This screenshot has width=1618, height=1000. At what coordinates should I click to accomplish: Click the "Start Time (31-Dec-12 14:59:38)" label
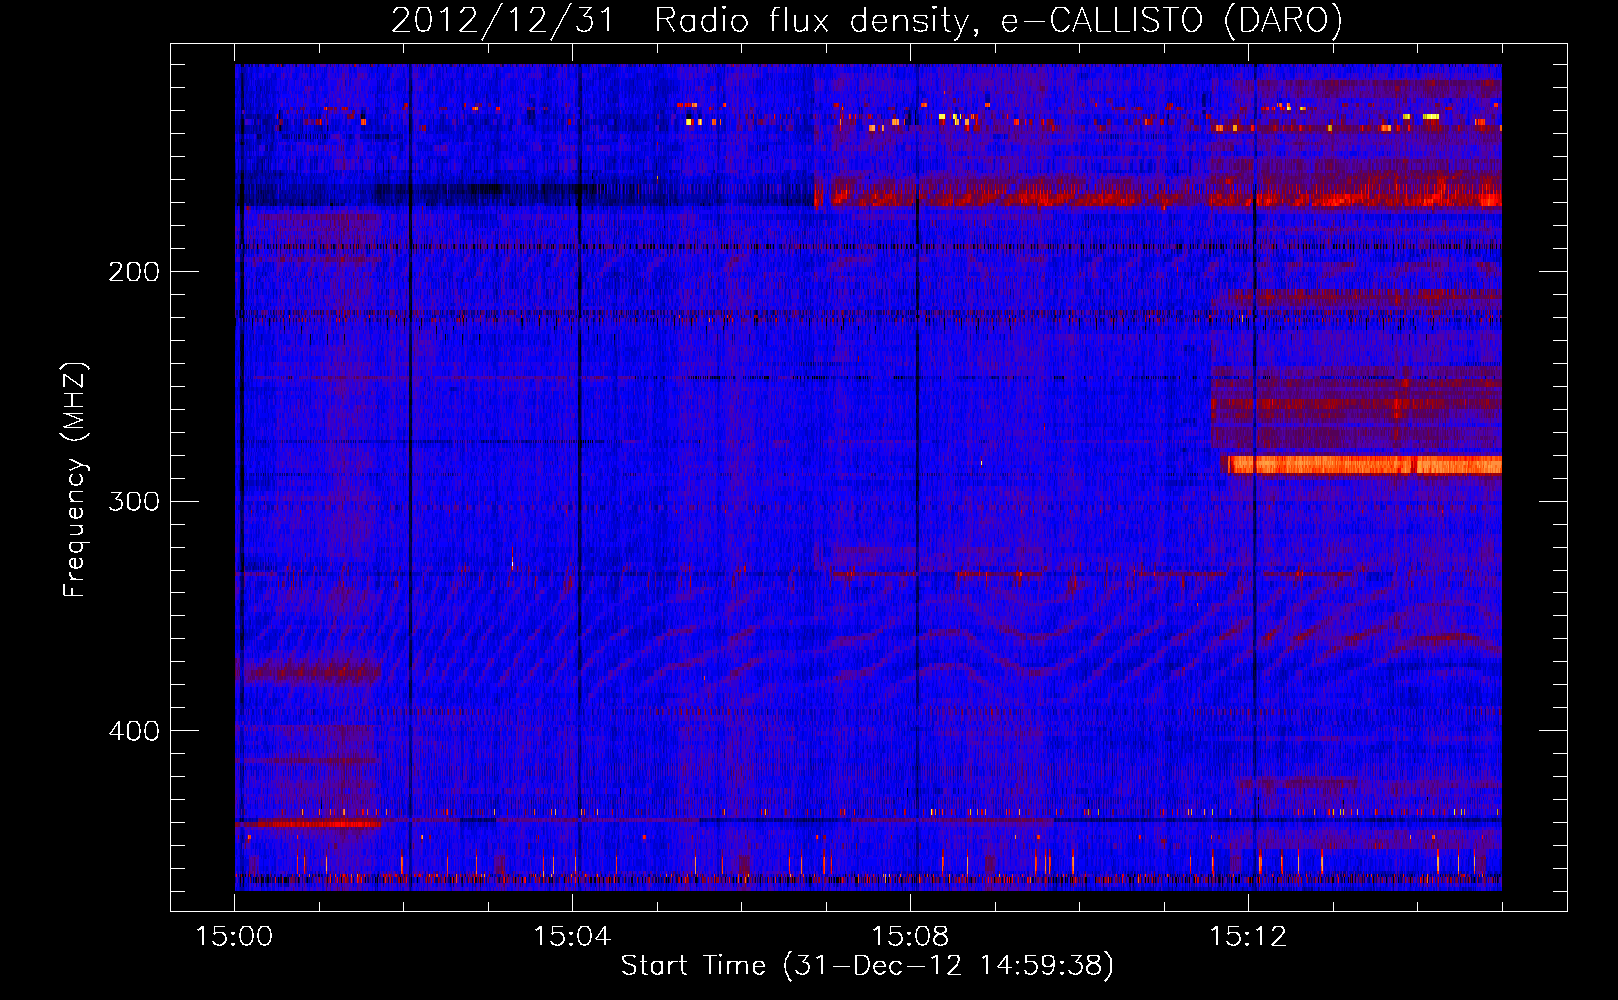point(867,966)
